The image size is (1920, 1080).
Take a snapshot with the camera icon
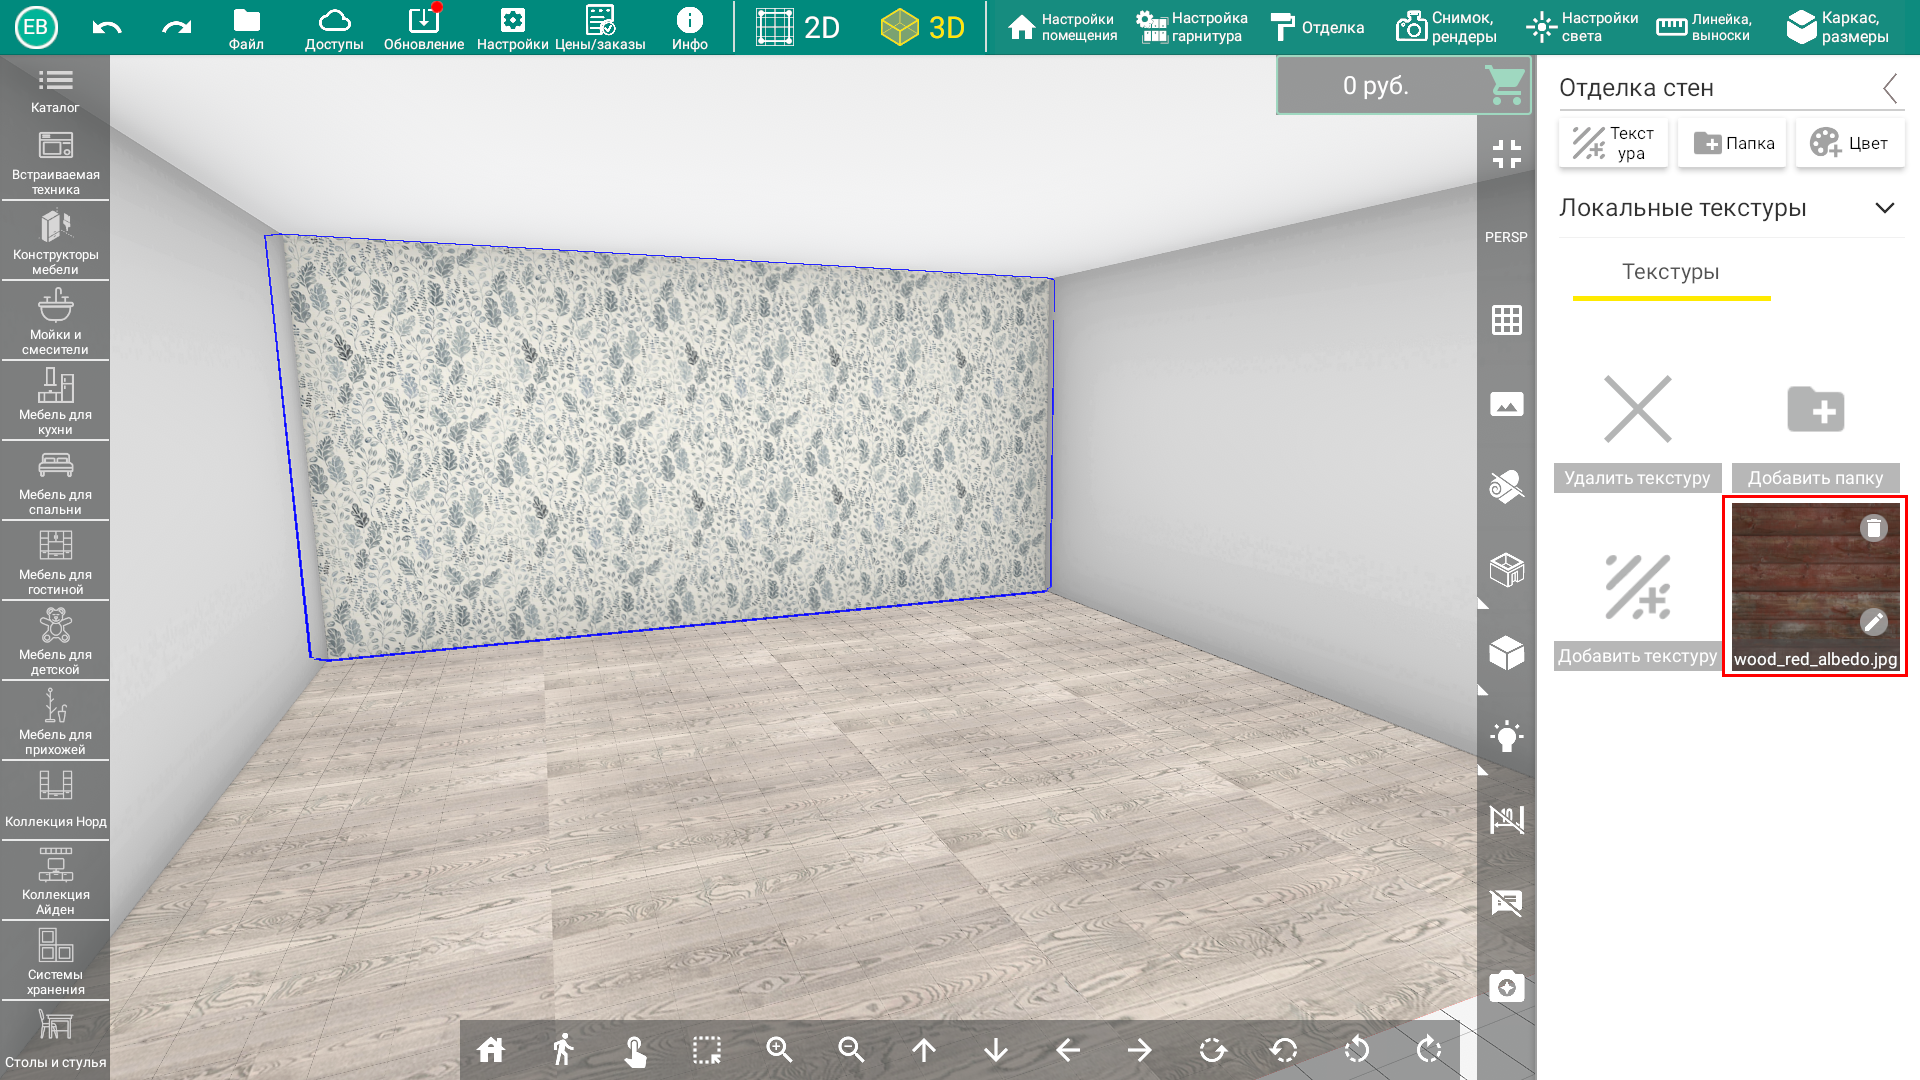1506,987
